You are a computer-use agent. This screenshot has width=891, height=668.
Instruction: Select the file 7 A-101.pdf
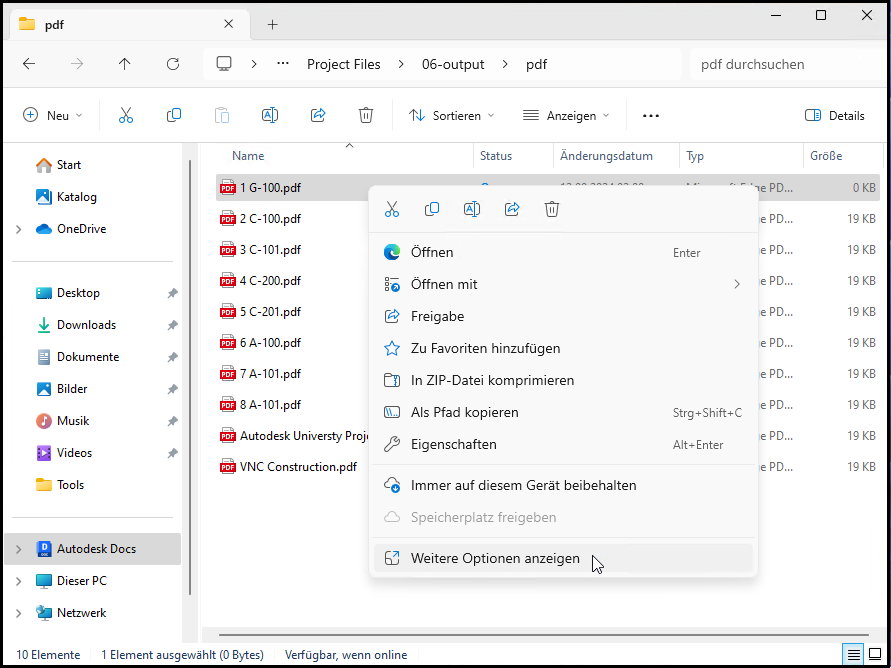[270, 374]
